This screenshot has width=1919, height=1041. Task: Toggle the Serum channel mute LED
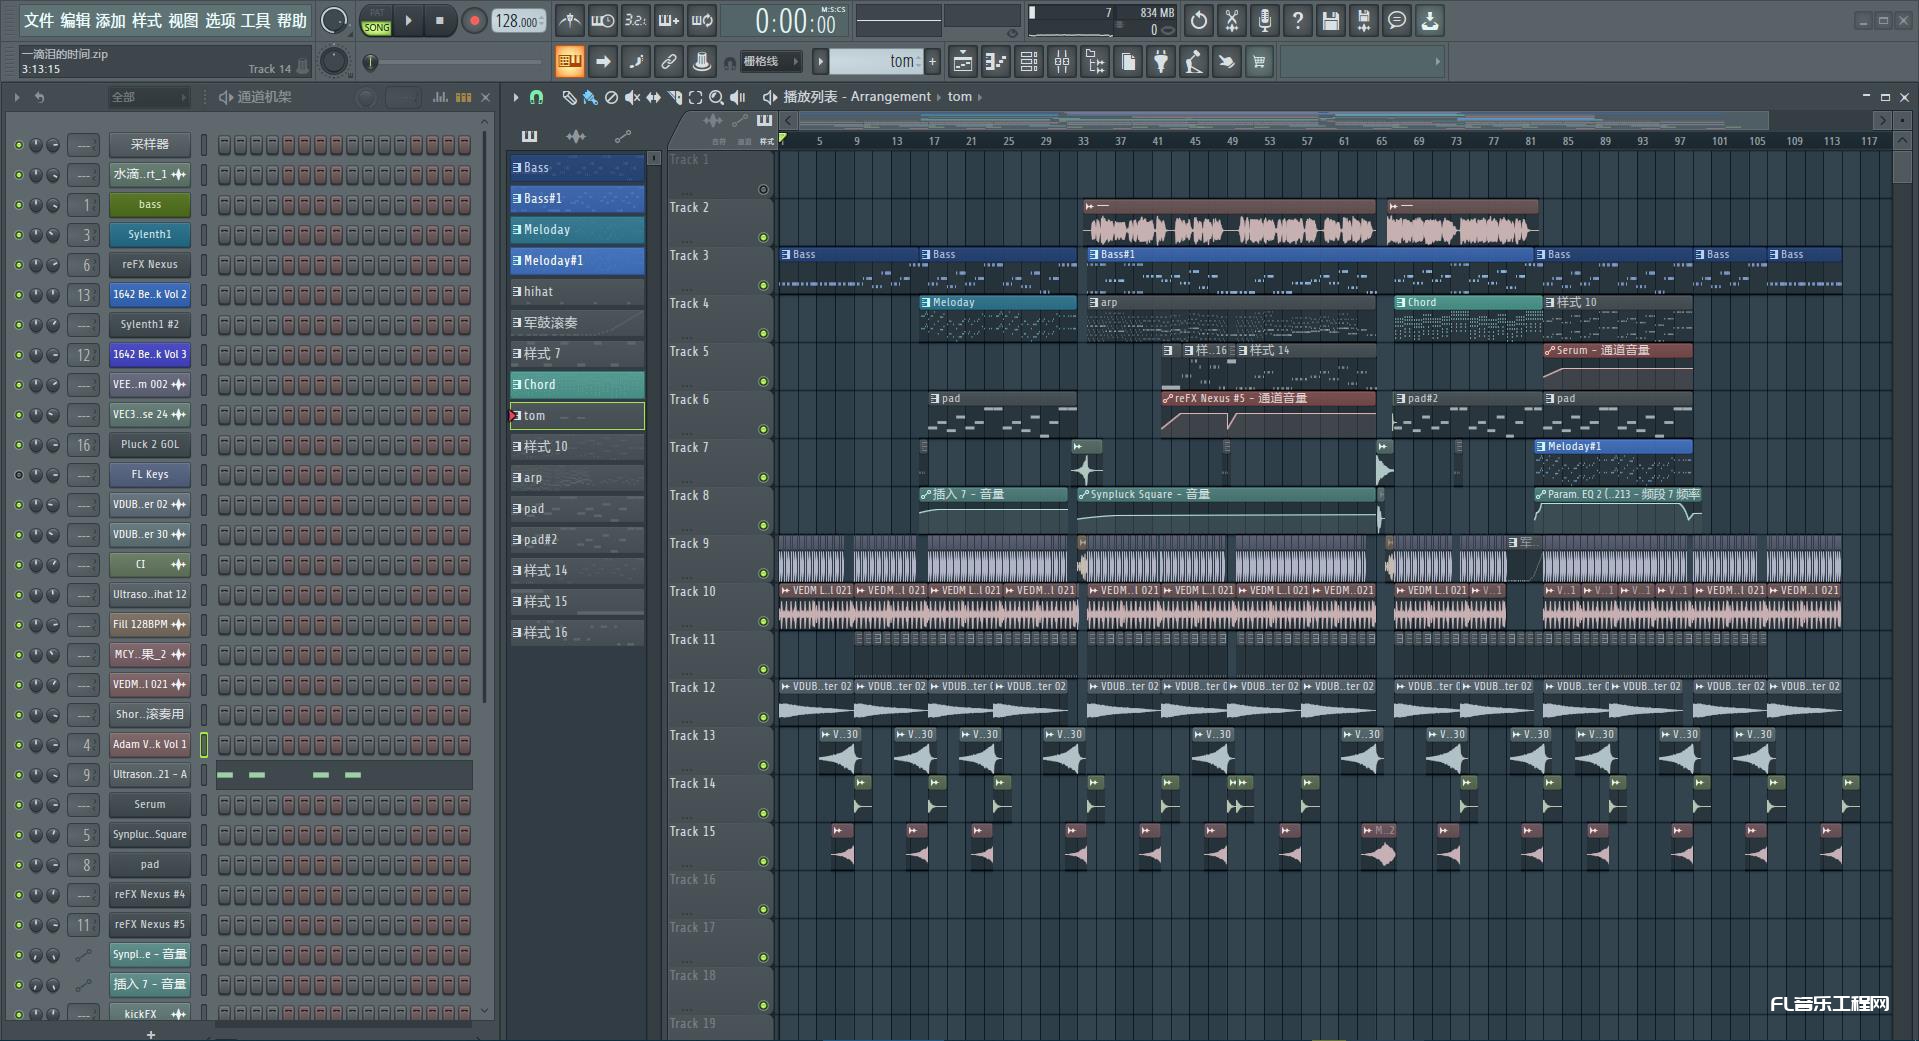[19, 805]
